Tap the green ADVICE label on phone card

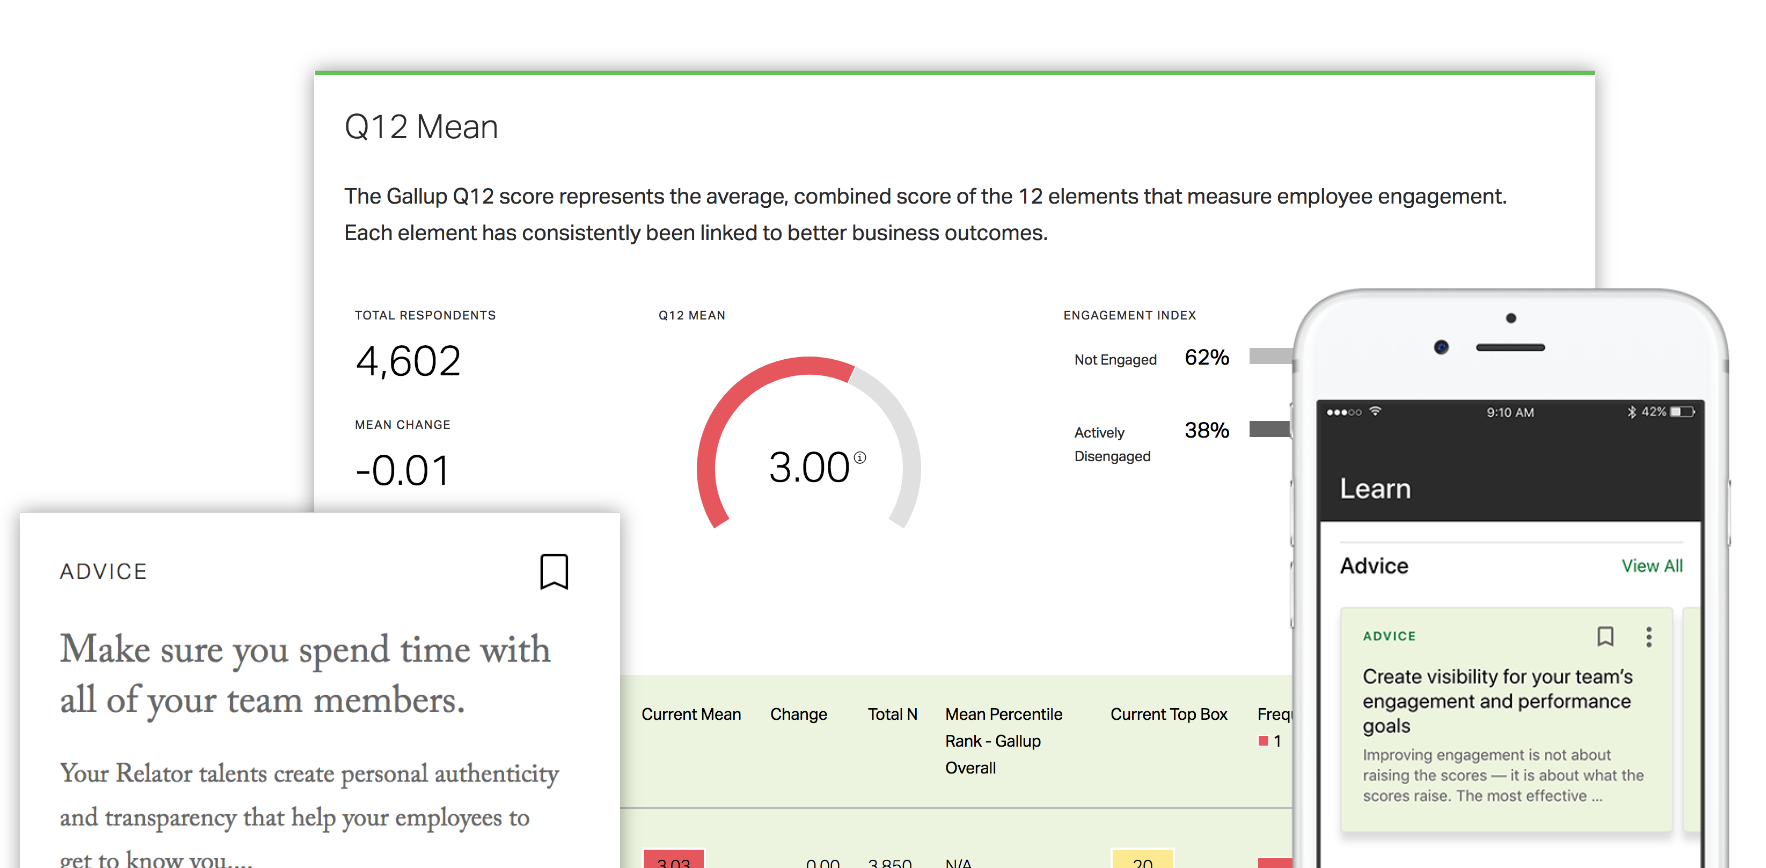(1389, 636)
